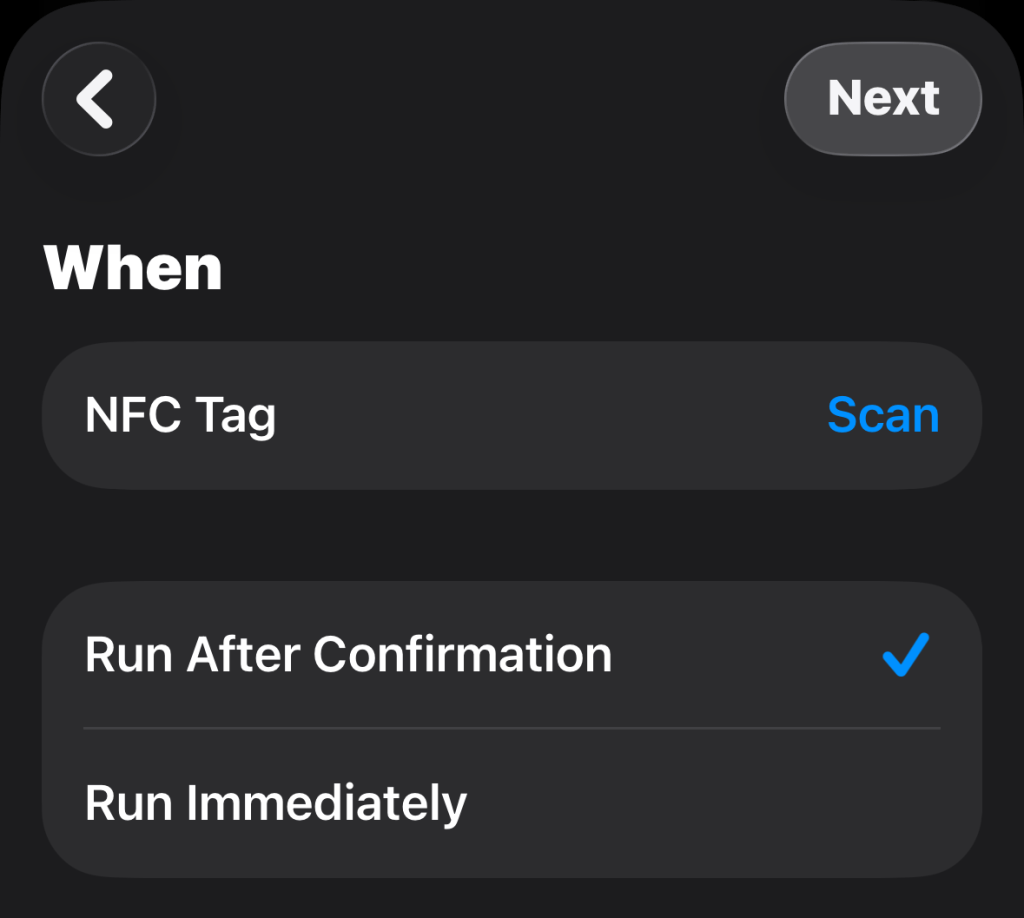
Task: Scan an NFC tag for the trigger
Action: tap(883, 415)
